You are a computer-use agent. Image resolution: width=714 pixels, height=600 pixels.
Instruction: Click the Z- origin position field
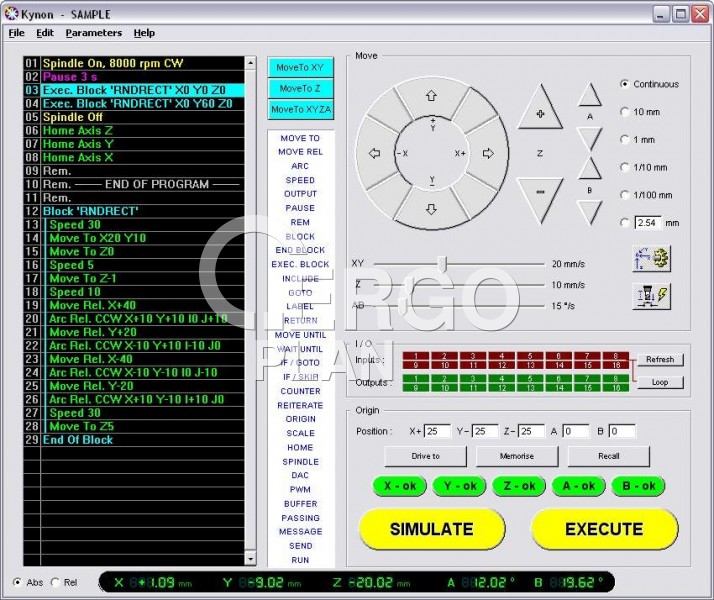point(530,431)
